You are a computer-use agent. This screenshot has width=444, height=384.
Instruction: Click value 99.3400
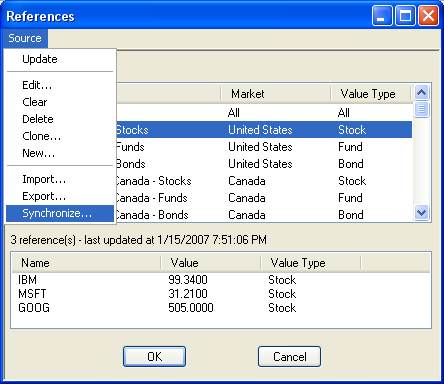(188, 280)
